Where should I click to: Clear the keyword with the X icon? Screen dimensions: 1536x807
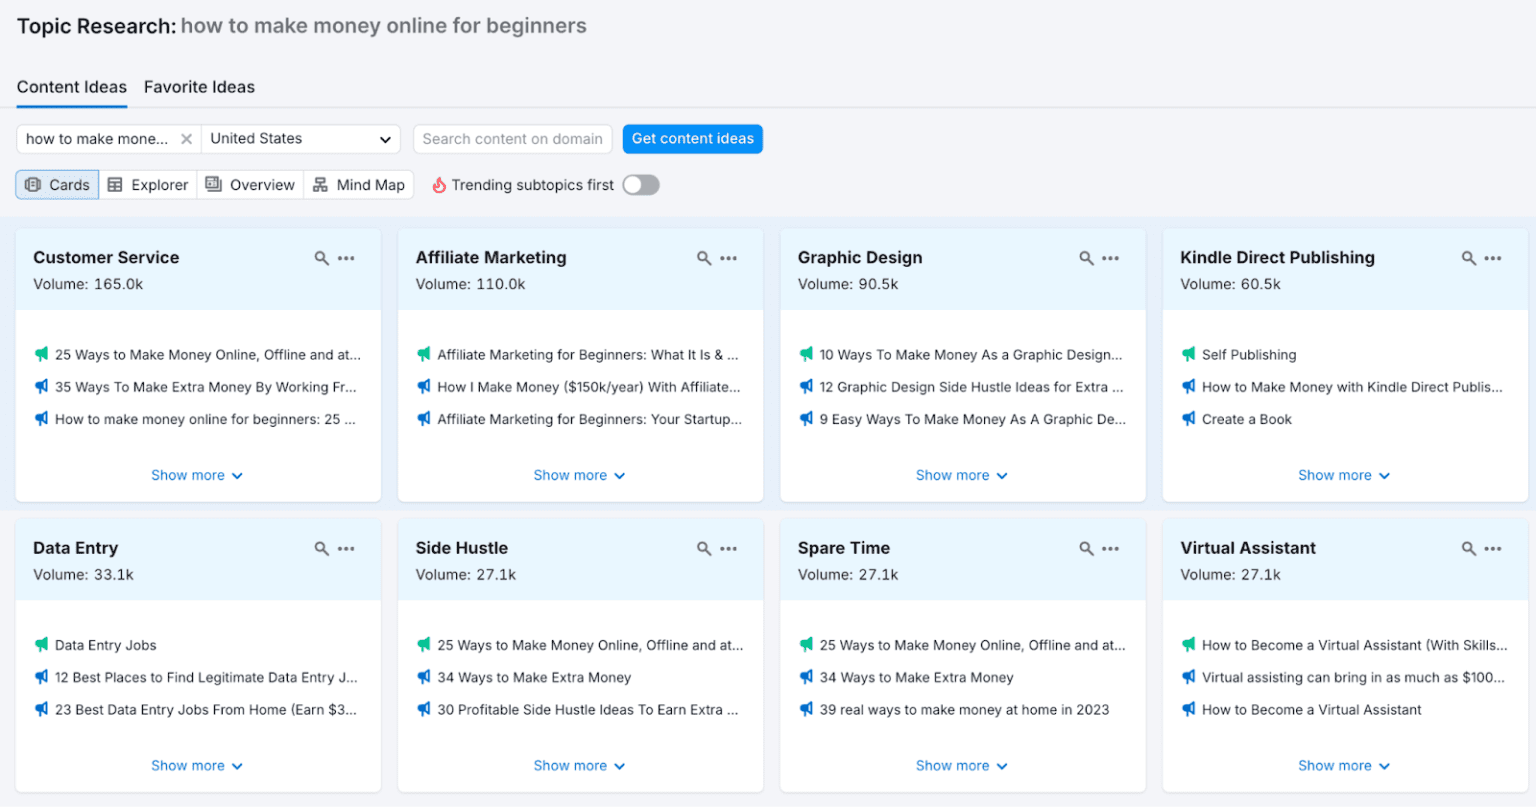pos(186,139)
